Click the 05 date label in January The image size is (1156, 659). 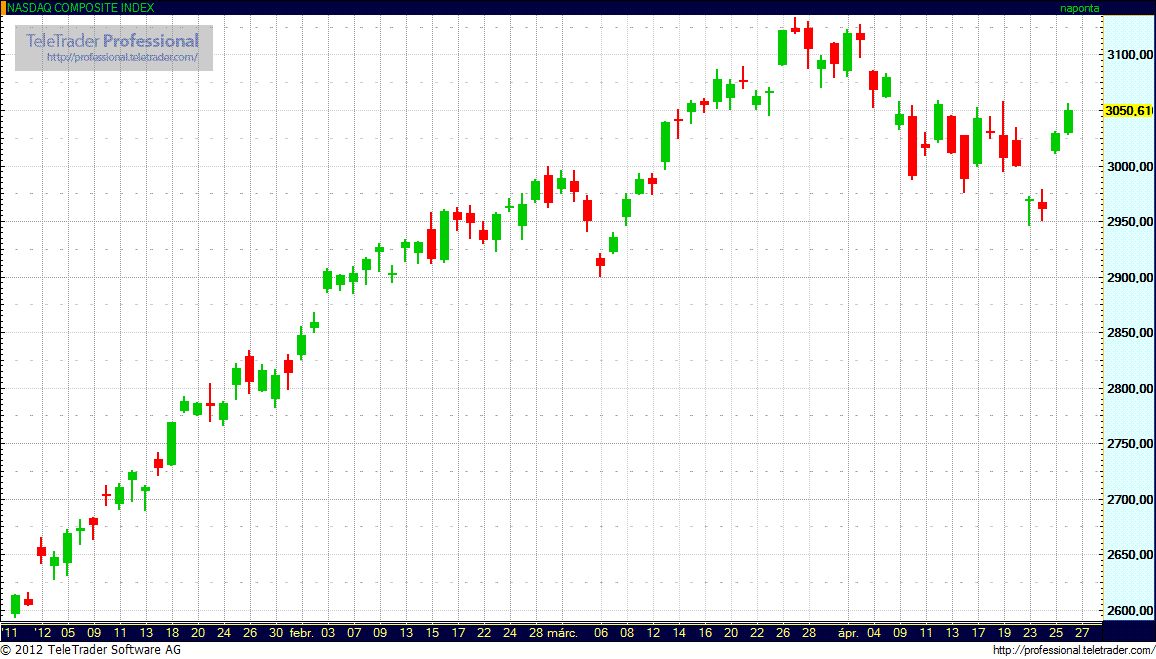pos(68,632)
